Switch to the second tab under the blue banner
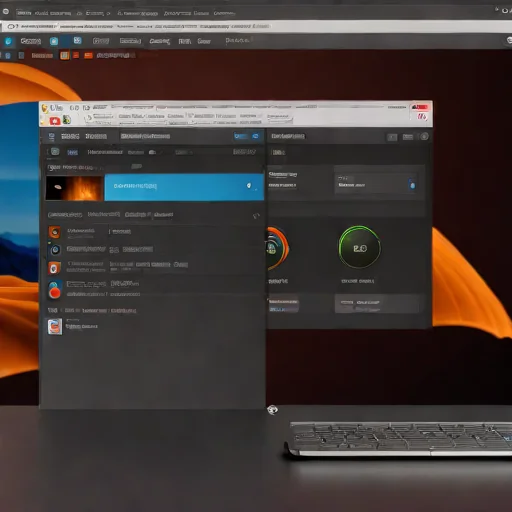Image resolution: width=512 pixels, height=512 pixels. click(x=104, y=214)
